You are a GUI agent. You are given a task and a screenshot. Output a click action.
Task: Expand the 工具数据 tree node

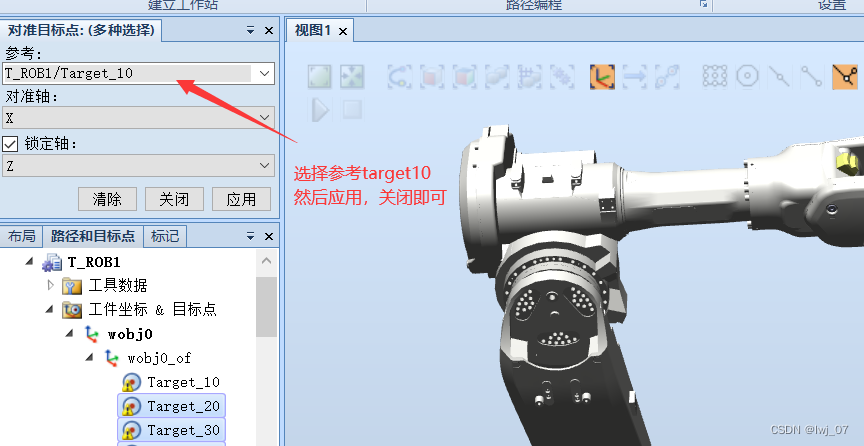tap(51, 285)
